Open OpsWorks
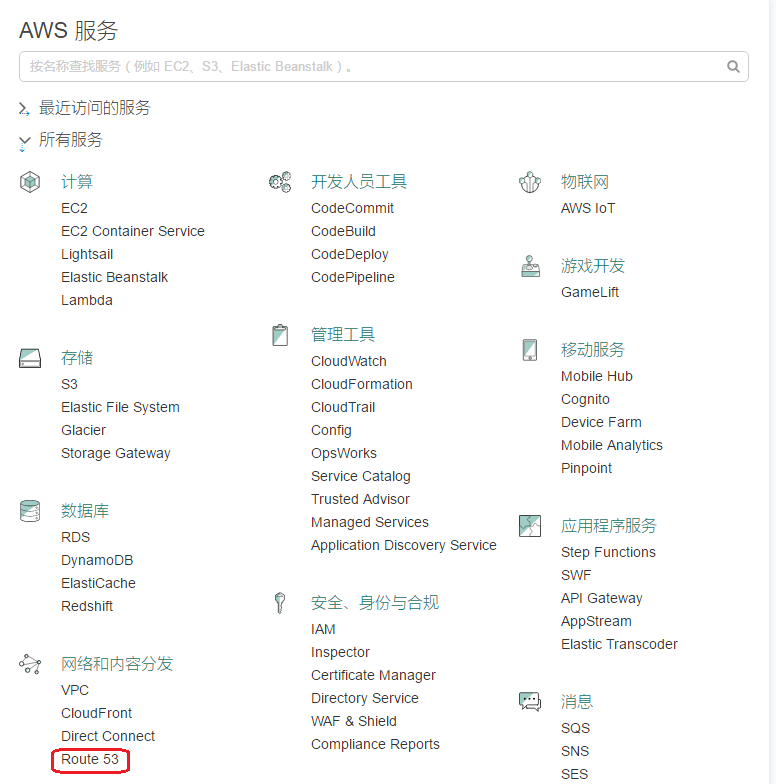 tap(344, 453)
